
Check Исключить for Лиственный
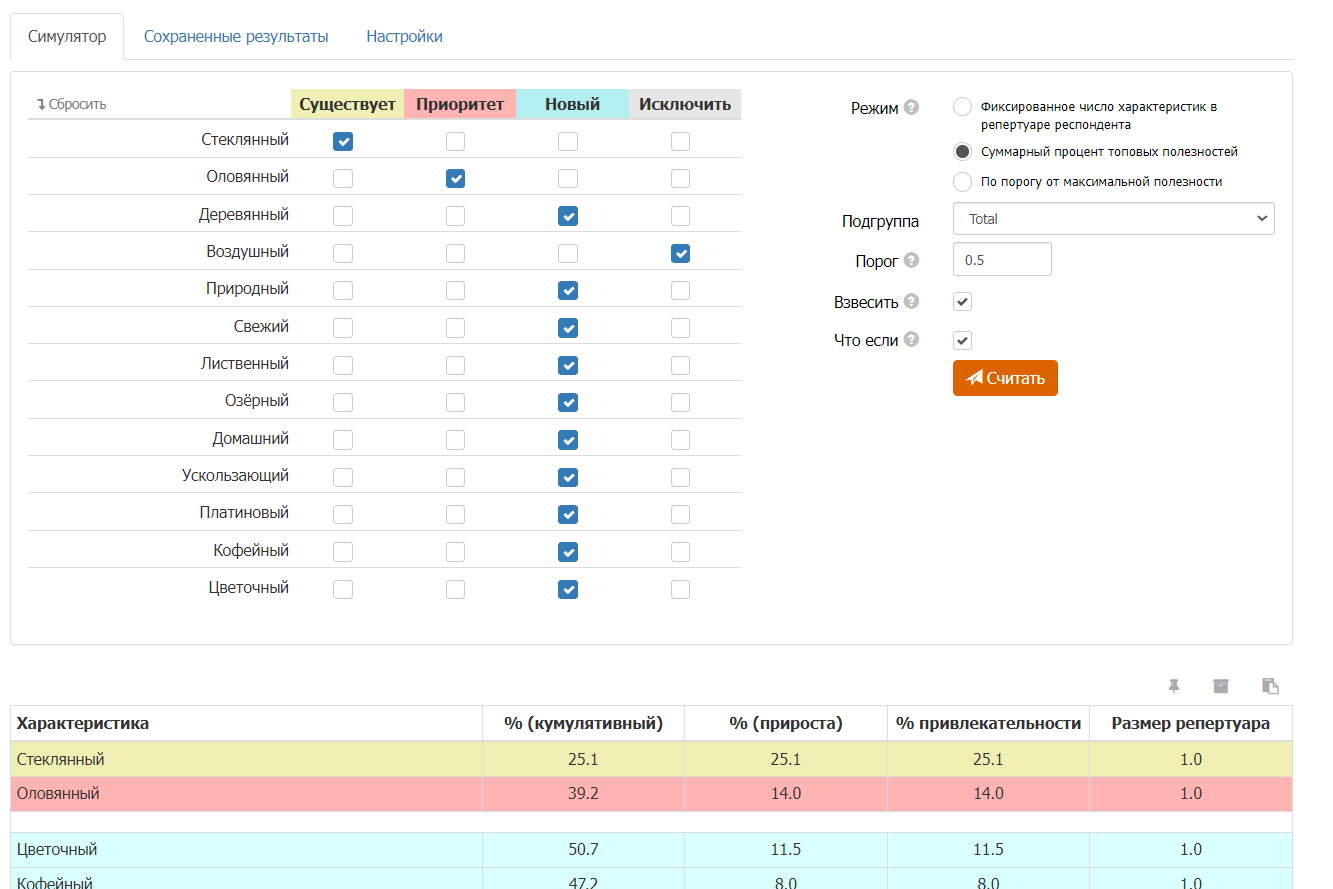pos(681,366)
